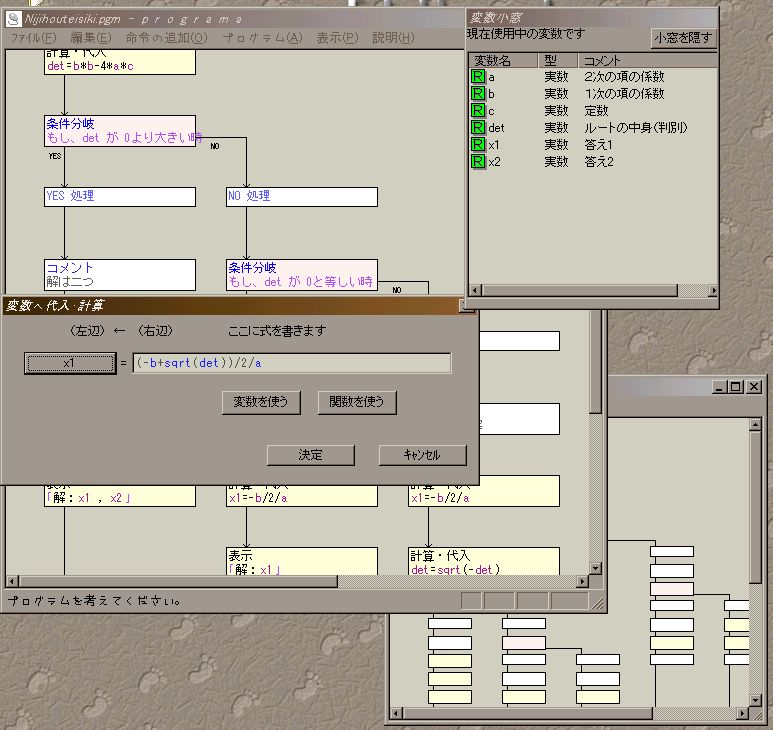This screenshot has height=730, width=773.
Task: Select comment text 1次の項の係数
Action: pos(624,94)
